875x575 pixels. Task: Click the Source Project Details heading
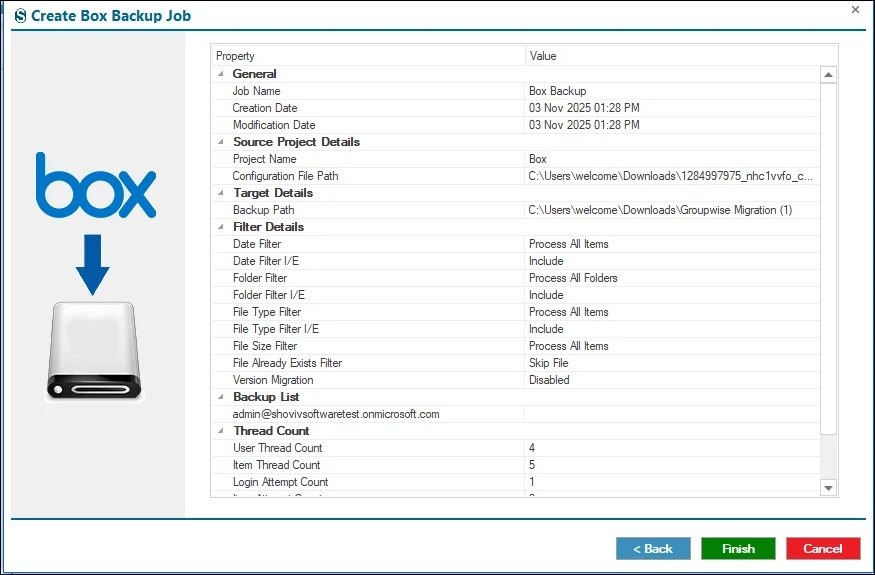click(x=296, y=142)
